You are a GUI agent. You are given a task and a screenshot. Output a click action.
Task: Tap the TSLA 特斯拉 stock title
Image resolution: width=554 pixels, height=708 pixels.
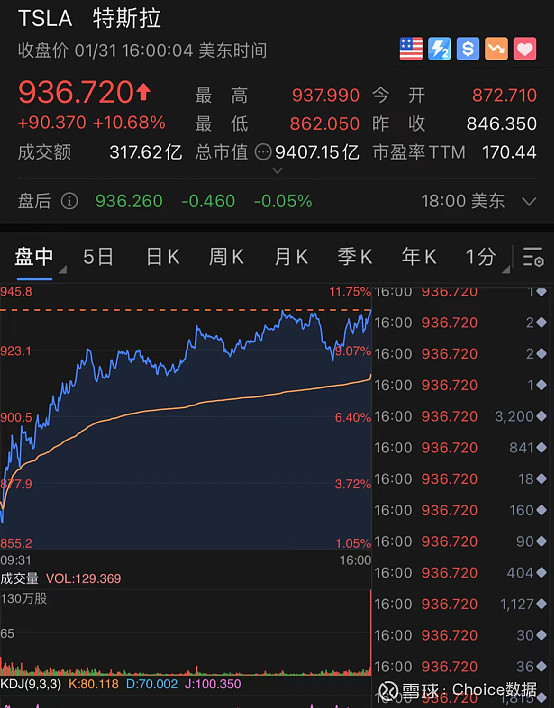(x=89, y=19)
